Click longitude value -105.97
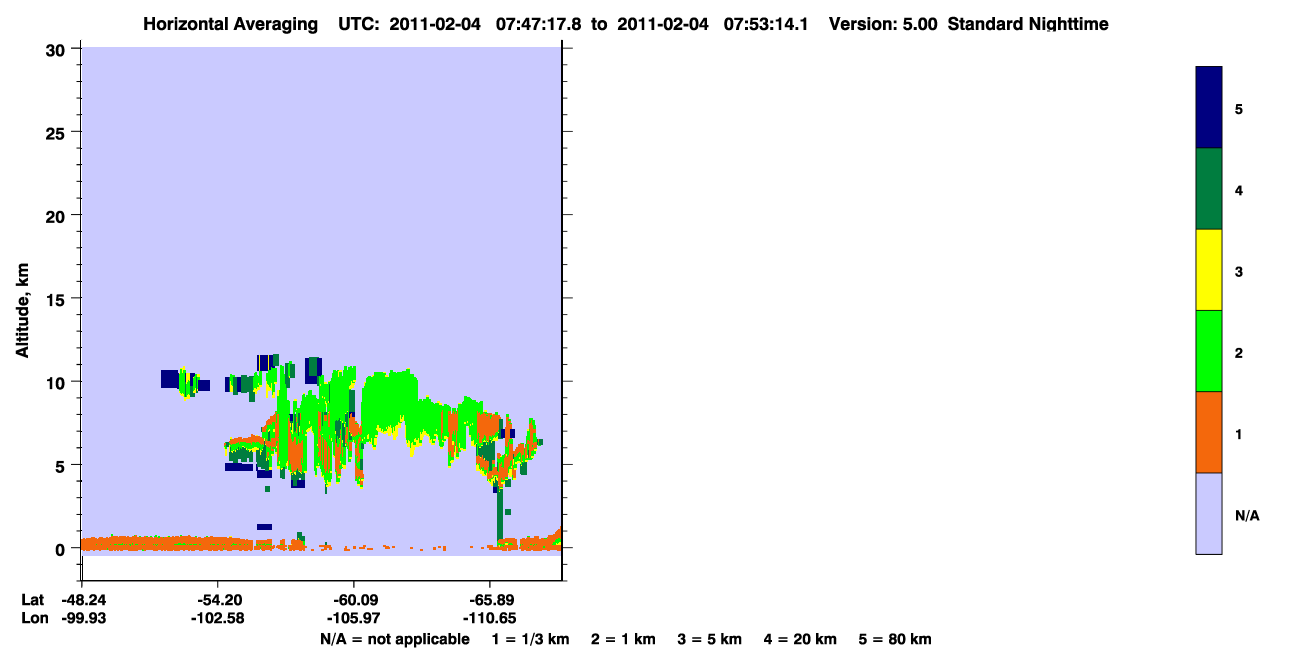 click(x=354, y=618)
